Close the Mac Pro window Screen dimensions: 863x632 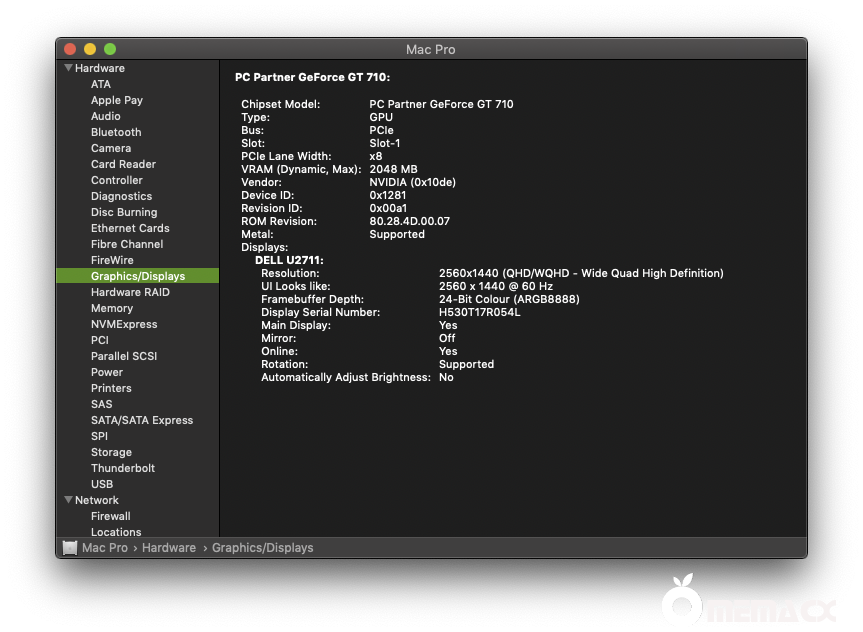coord(70,49)
